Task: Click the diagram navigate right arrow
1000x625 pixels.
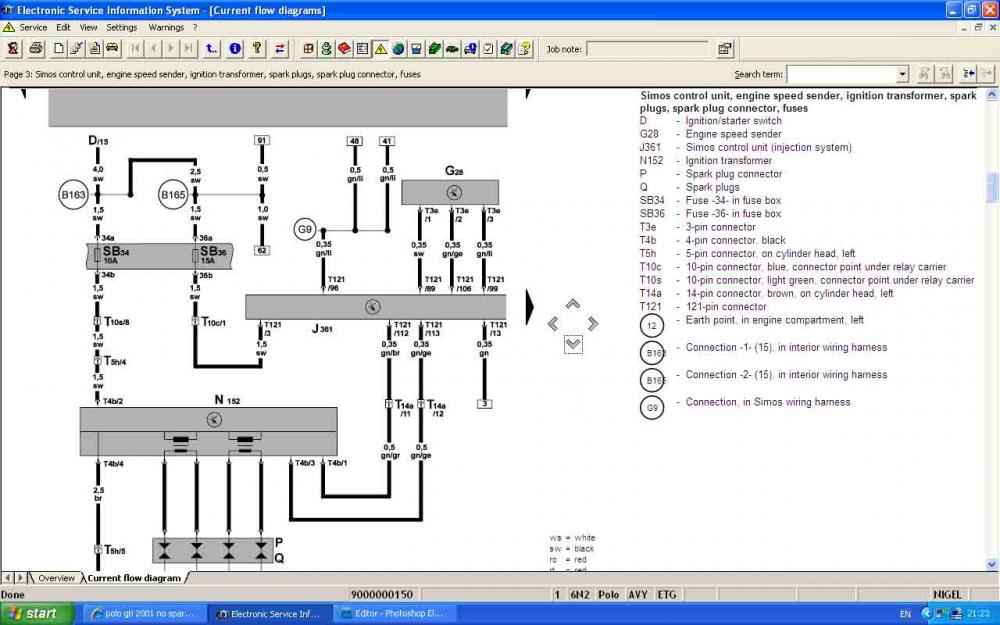Action: (x=593, y=324)
